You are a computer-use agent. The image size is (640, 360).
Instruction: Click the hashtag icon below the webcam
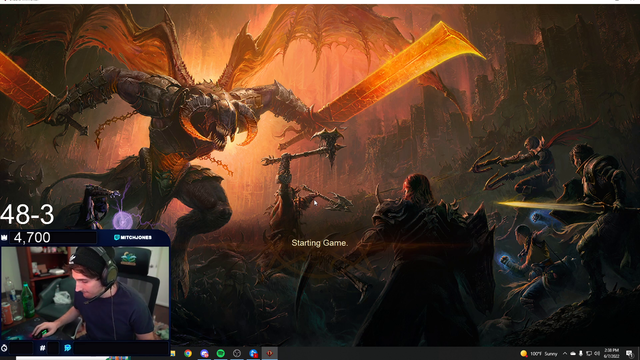pyautogui.click(x=42, y=348)
